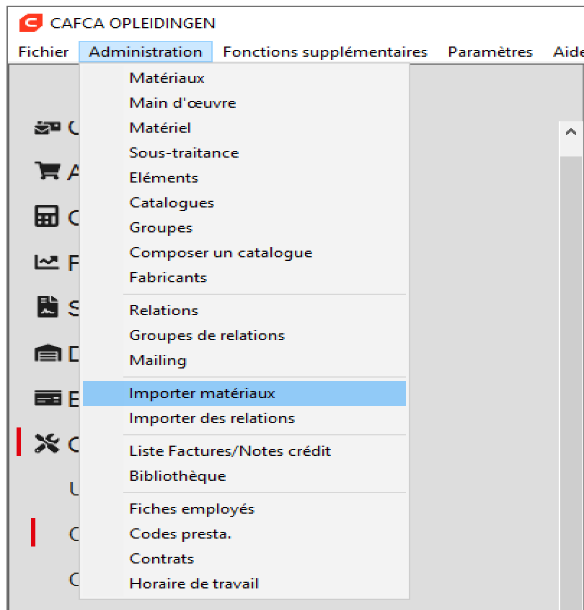Viewport: 584px width, 610px height.
Task: Click the document report sidebar icon
Action: click(x=47, y=307)
